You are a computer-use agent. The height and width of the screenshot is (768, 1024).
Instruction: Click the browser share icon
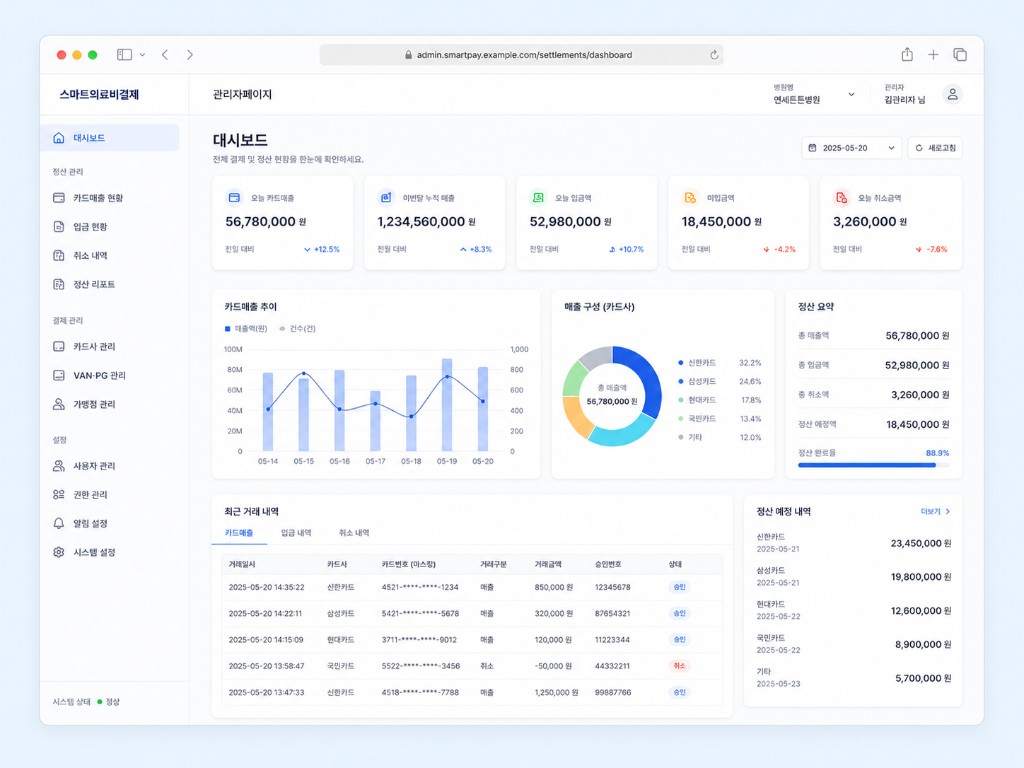(907, 55)
